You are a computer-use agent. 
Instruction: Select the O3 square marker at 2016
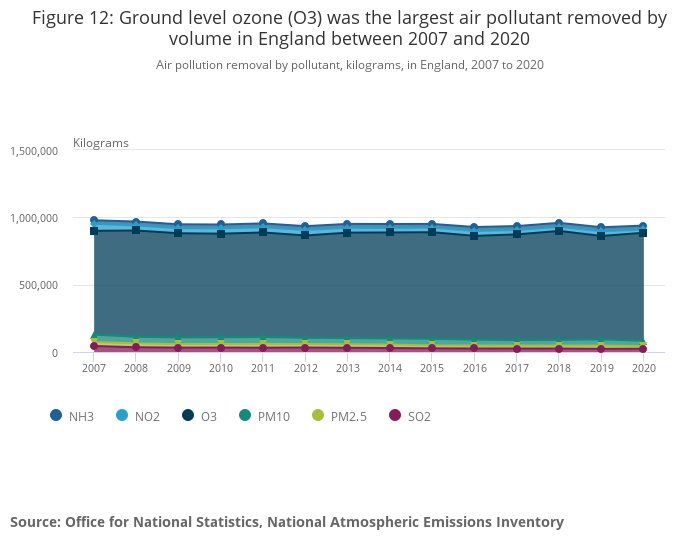[474, 235]
